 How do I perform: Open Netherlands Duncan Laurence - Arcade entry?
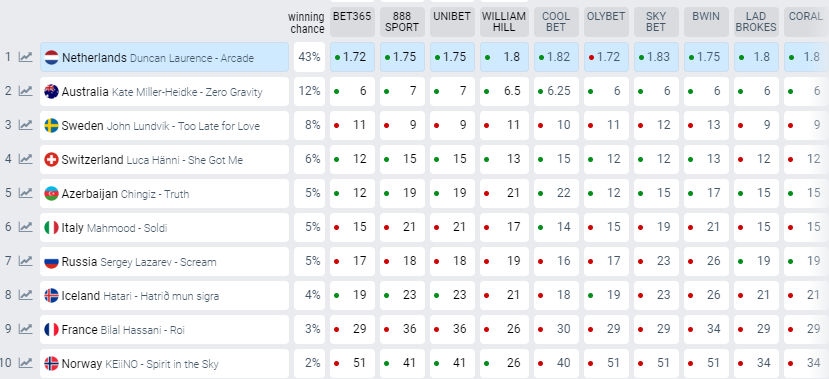[164, 57]
